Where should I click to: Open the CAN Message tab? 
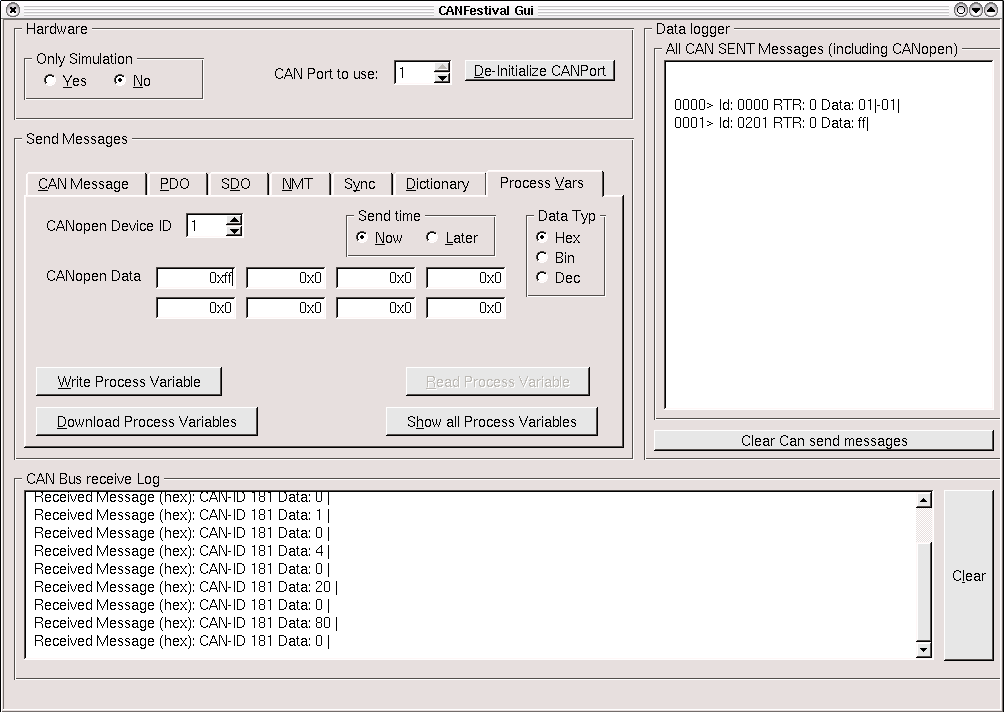[x=84, y=184]
